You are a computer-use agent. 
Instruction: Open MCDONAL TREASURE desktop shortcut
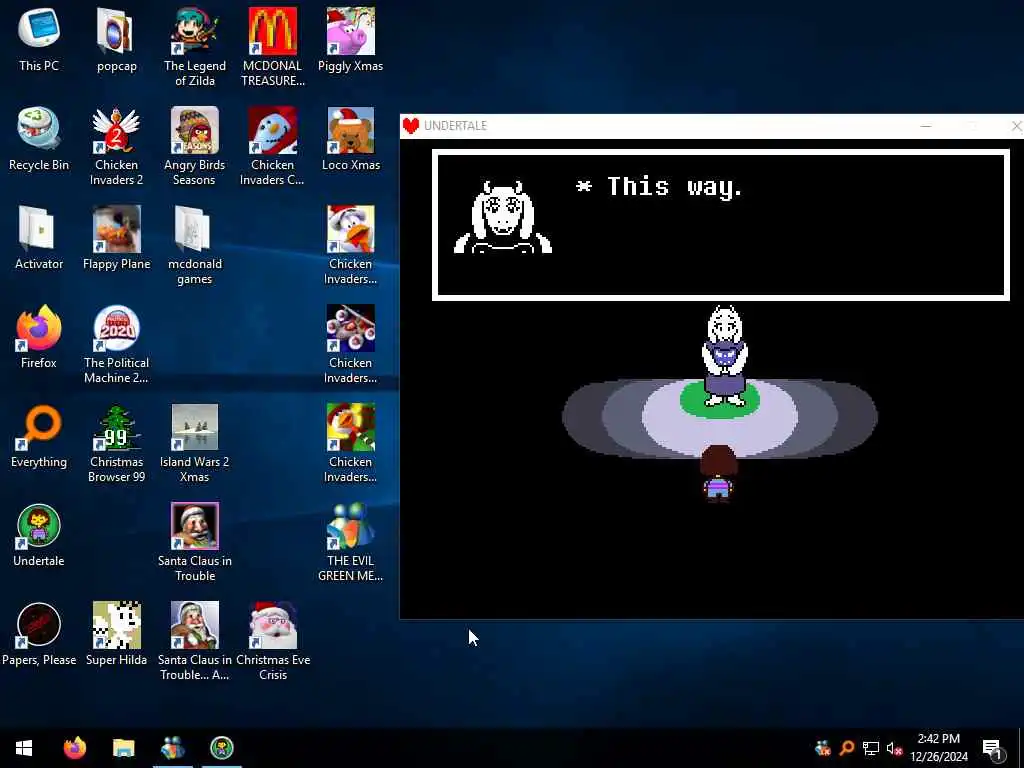pyautogui.click(x=272, y=47)
